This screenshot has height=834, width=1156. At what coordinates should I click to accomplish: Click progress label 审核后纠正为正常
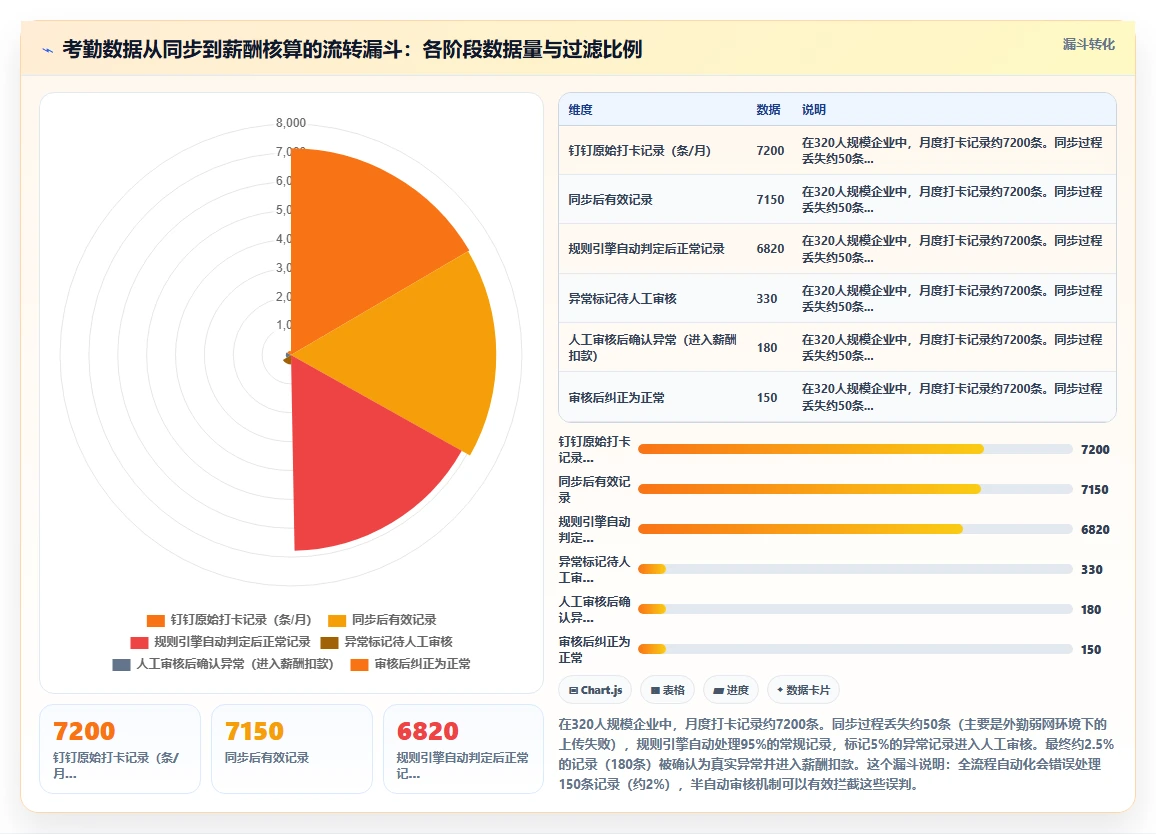point(594,650)
